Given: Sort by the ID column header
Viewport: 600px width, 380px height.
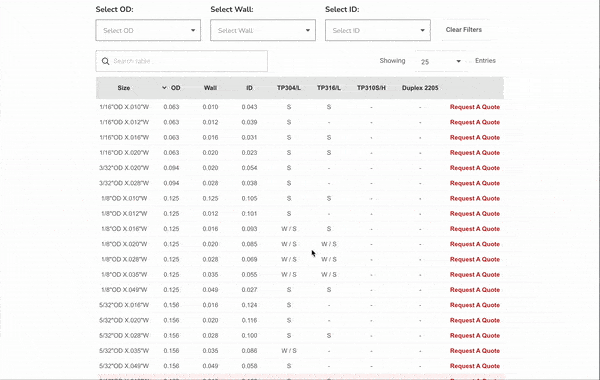Looking at the screenshot, I should click(x=249, y=88).
